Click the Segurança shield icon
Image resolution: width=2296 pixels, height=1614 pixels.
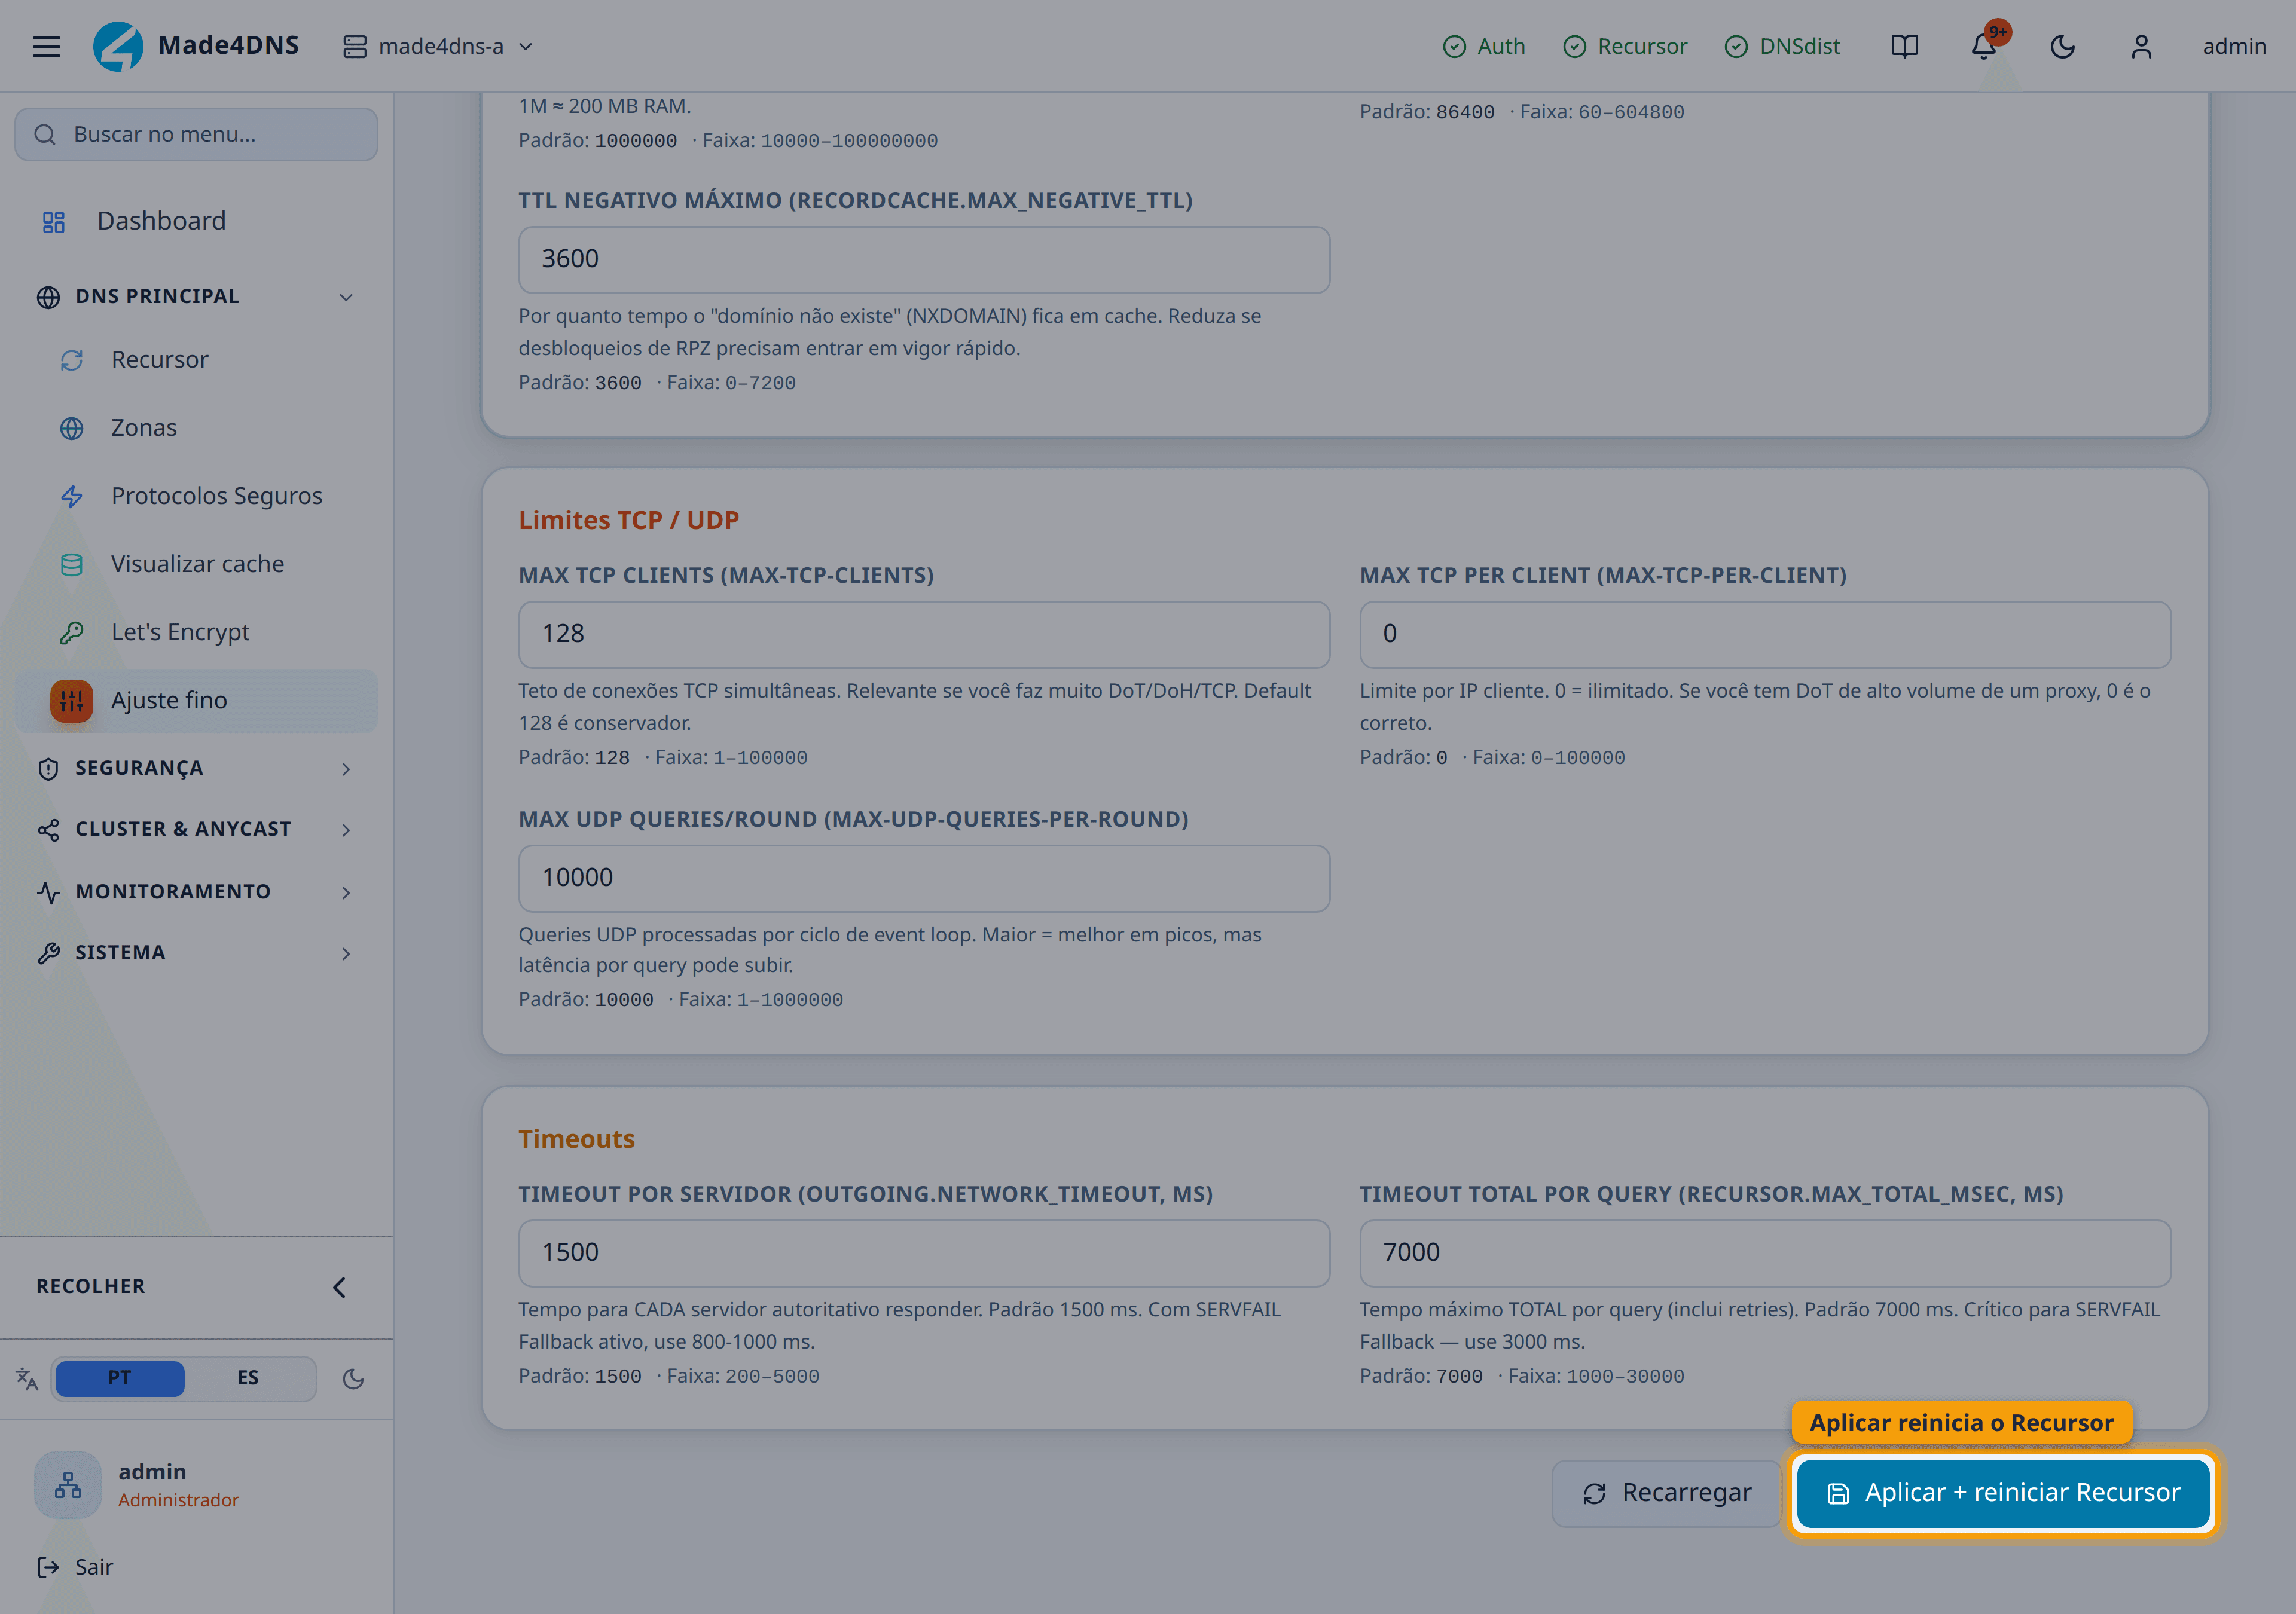[x=48, y=769]
